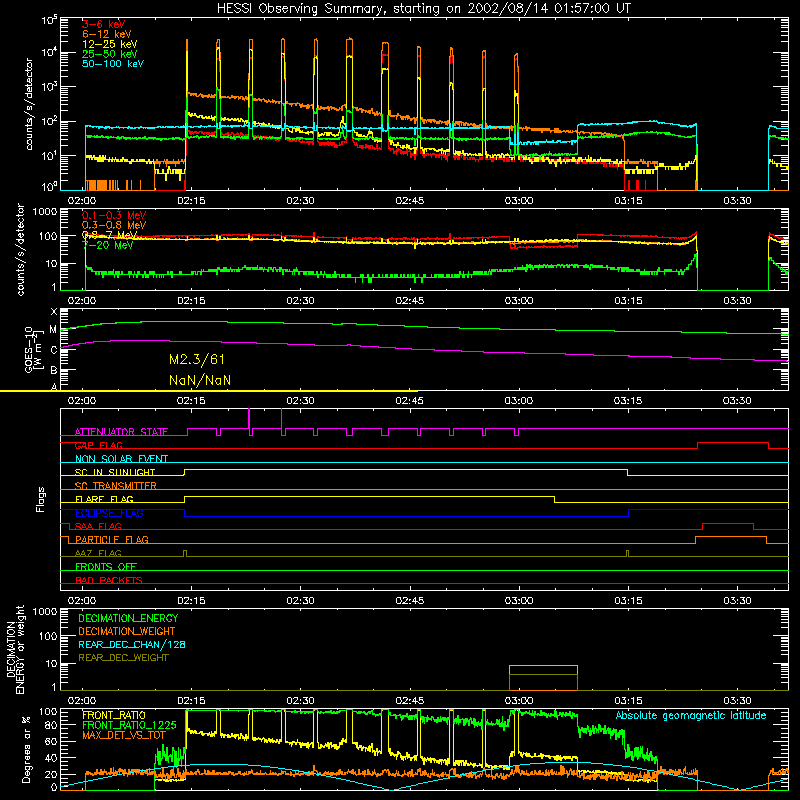This screenshot has height=800, width=800.
Task: Click the 02:15 tick under the decimation panel
Action: point(191,701)
